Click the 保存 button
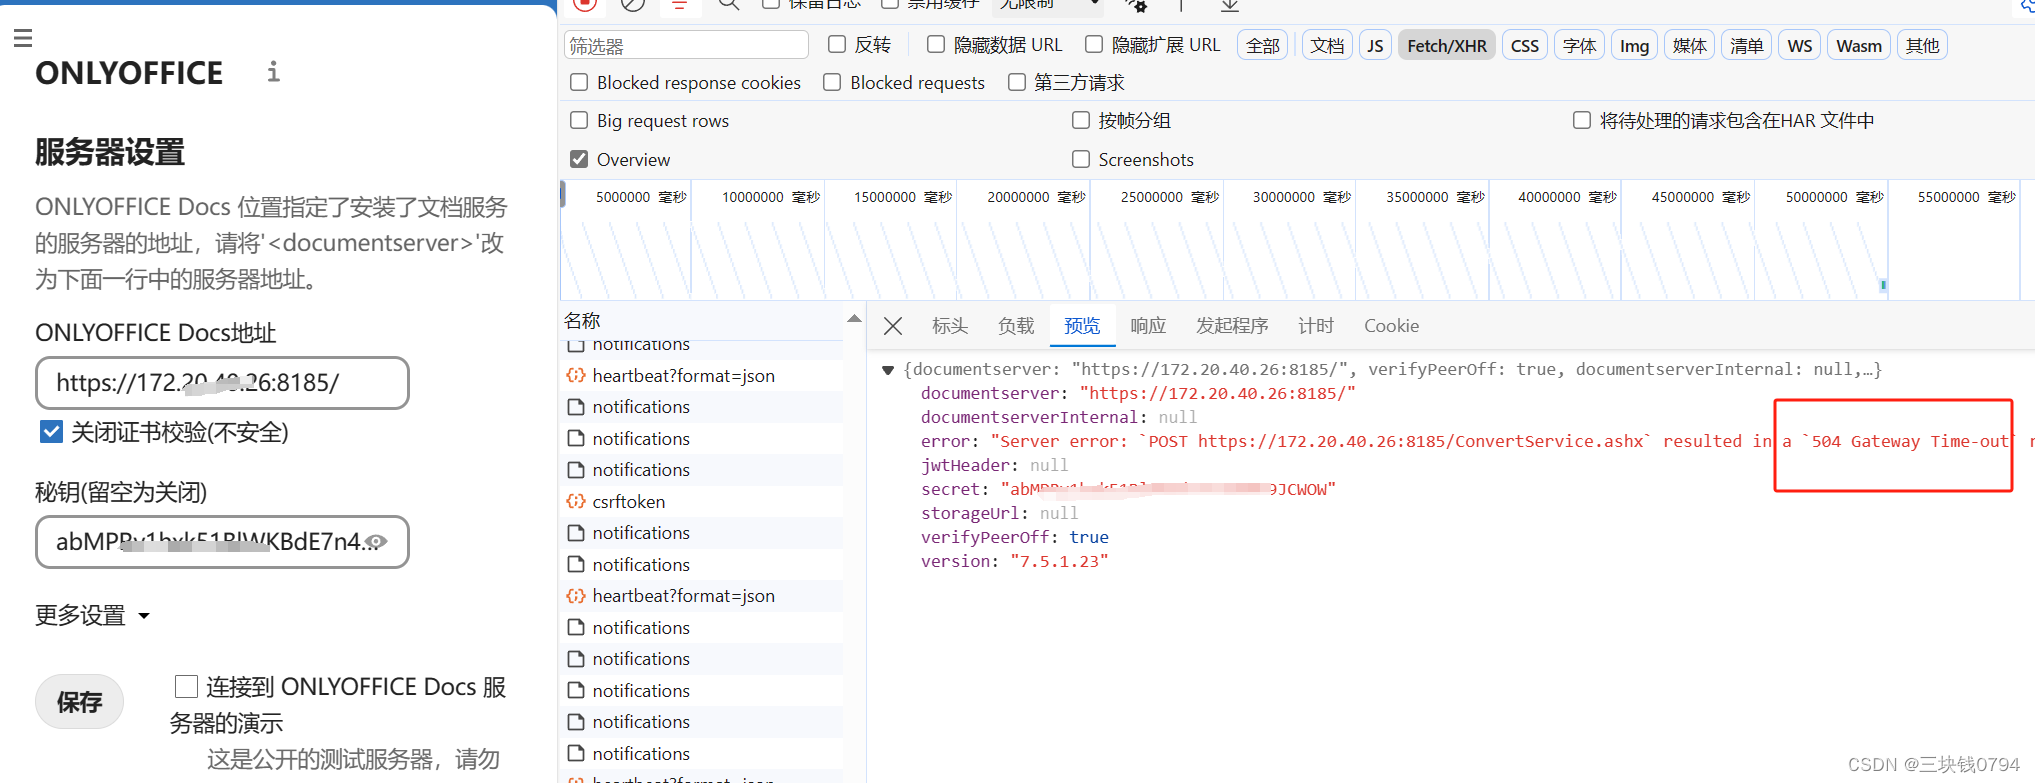 click(x=80, y=702)
